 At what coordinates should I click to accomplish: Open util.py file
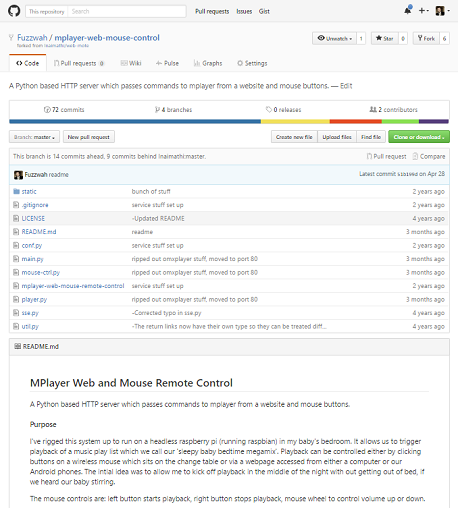pyautogui.click(x=30, y=326)
